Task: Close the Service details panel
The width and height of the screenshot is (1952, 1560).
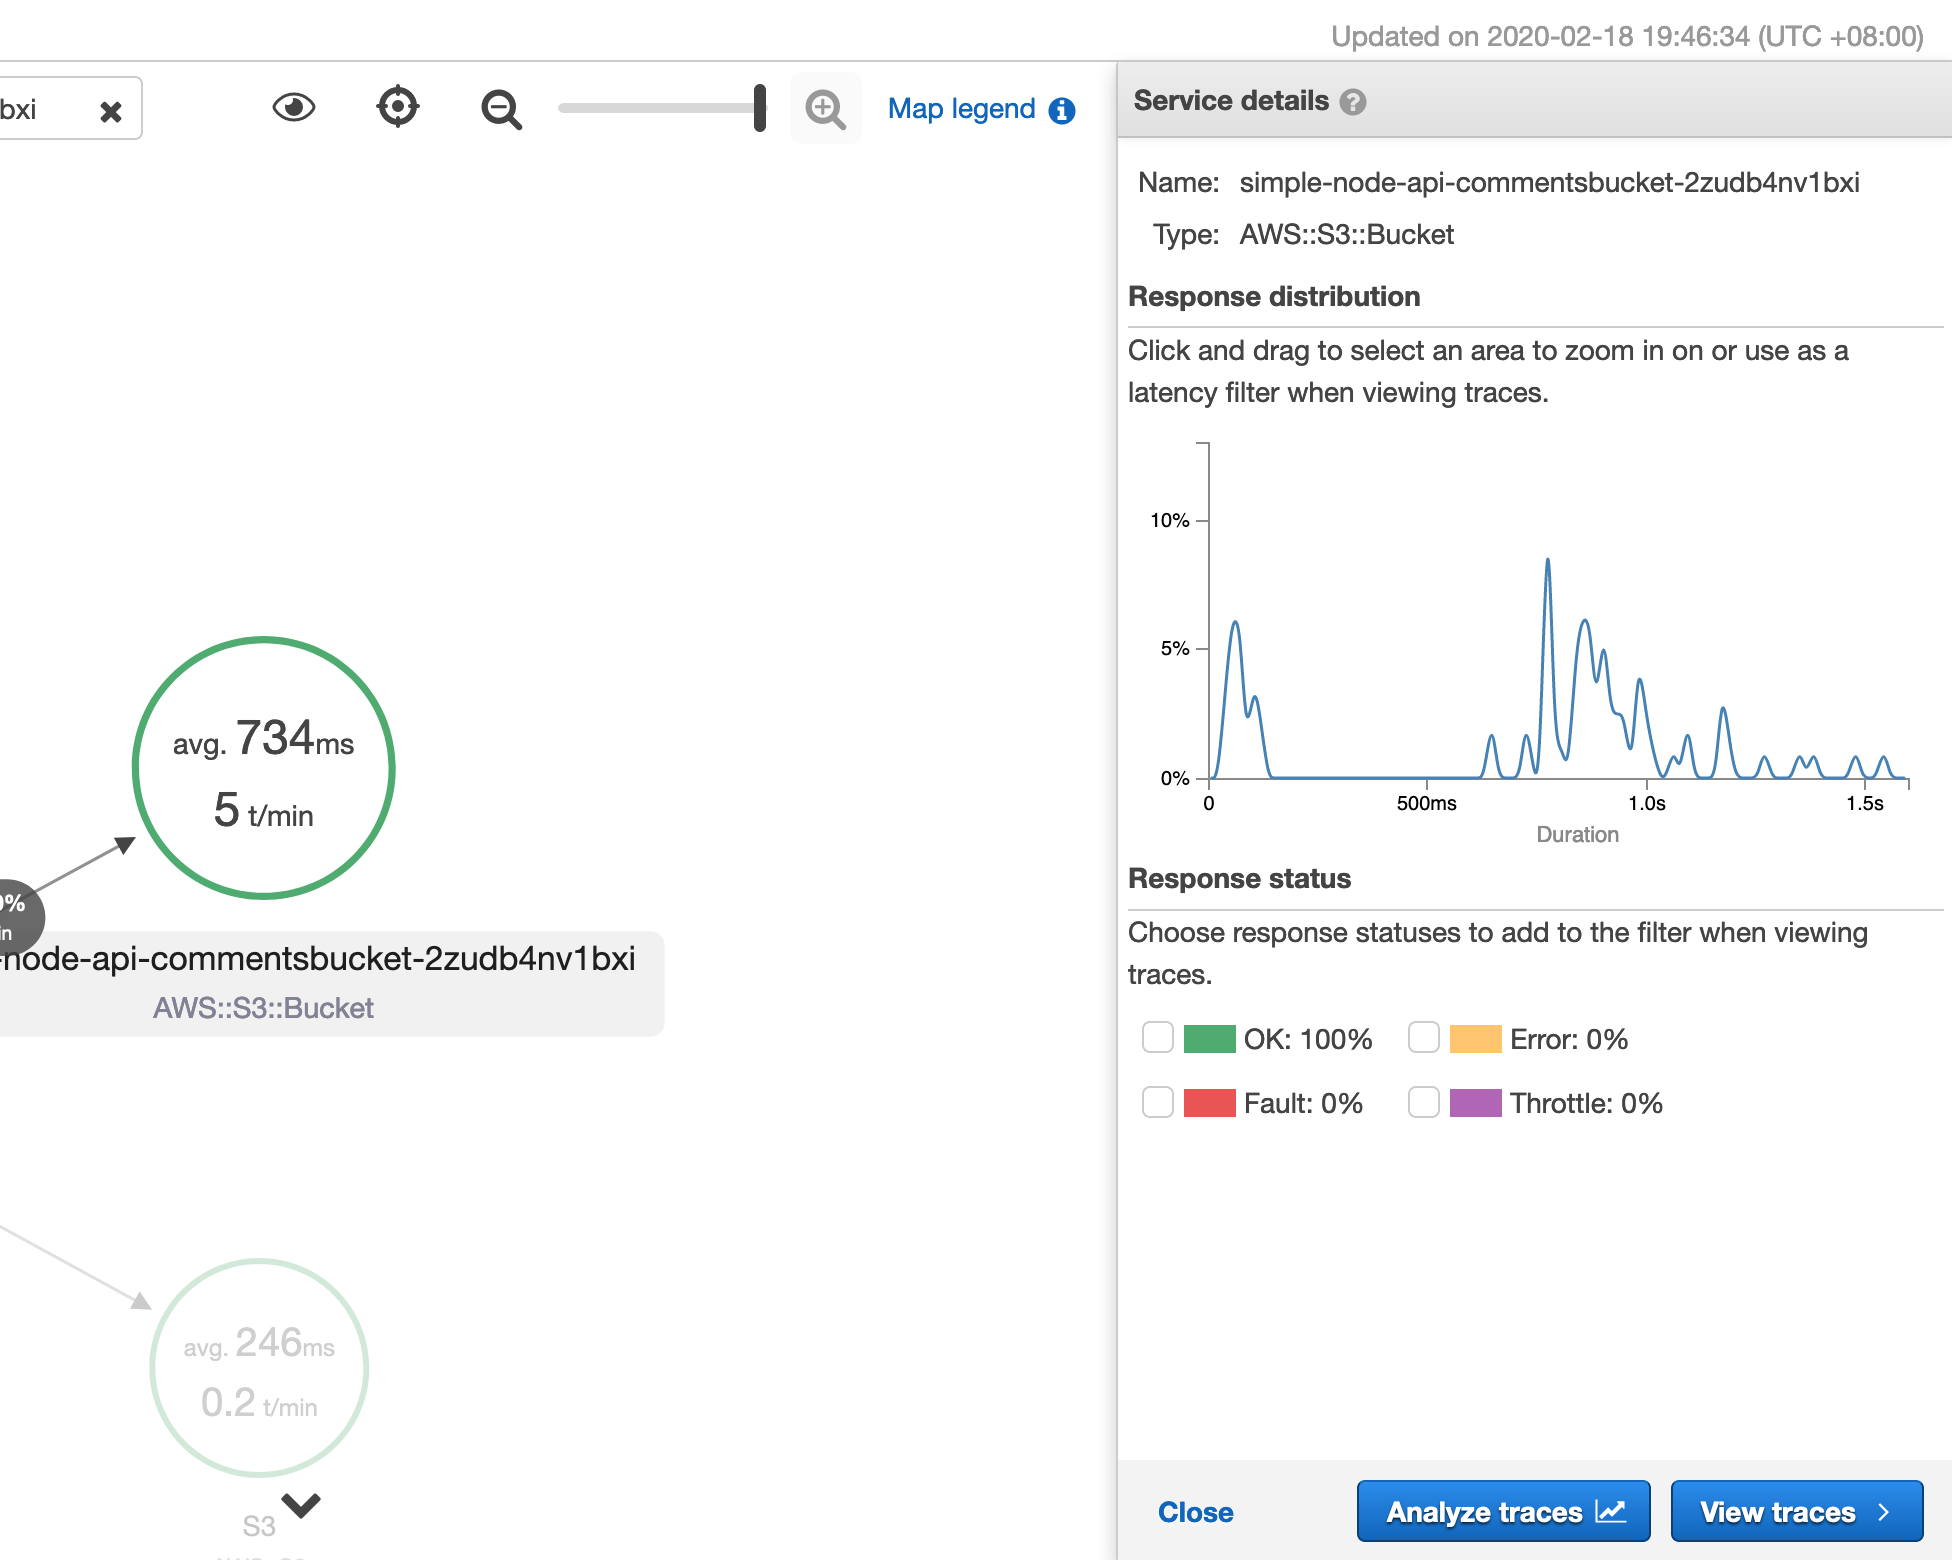Action: (x=1195, y=1512)
